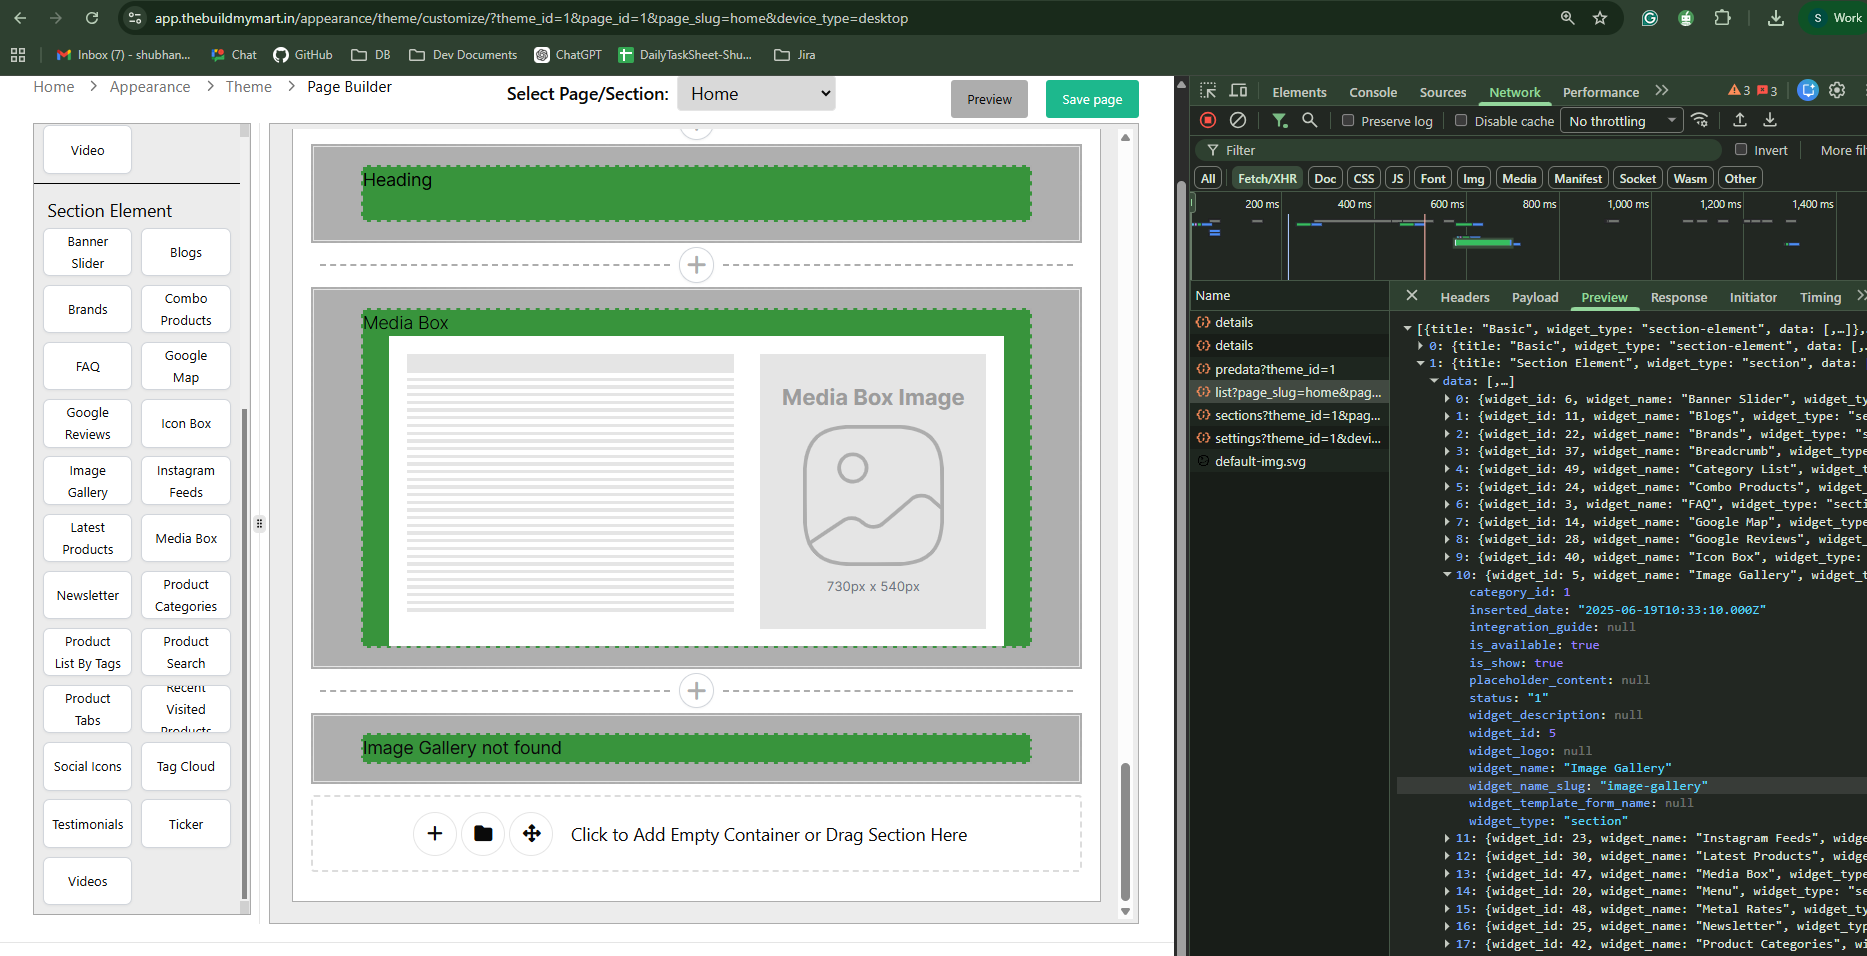The image size is (1867, 956).
Task: Add section below Heading with plus circle
Action: (x=697, y=265)
